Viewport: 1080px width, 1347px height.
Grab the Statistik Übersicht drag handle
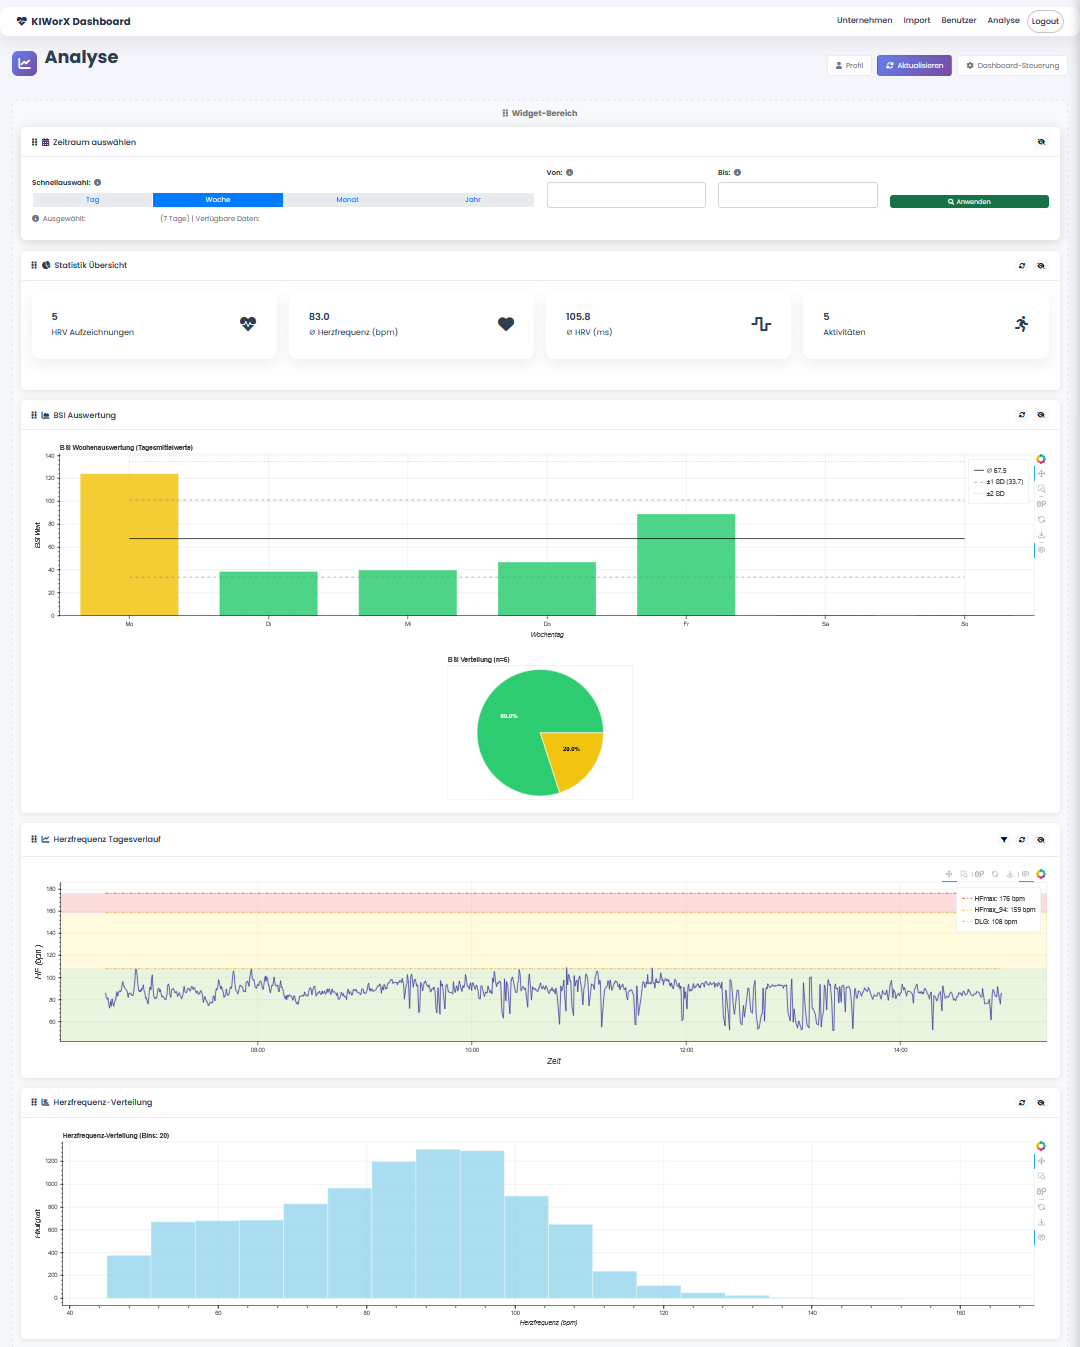[x=34, y=266]
